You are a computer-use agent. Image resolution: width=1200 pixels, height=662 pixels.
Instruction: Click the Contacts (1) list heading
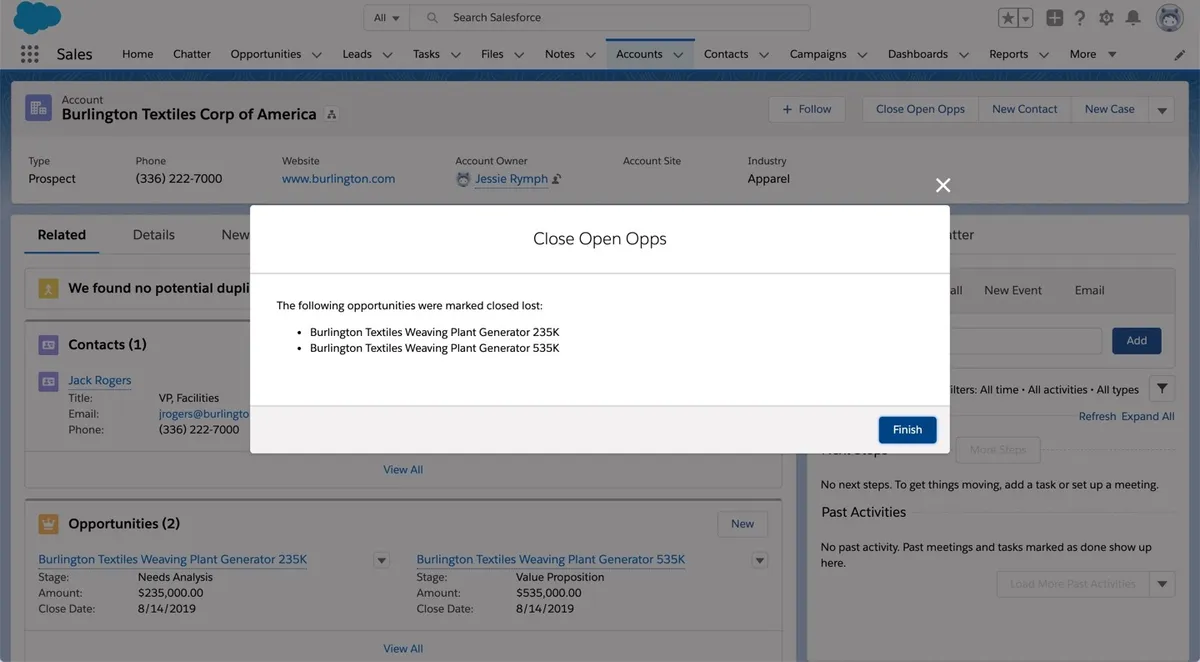[x=107, y=345]
